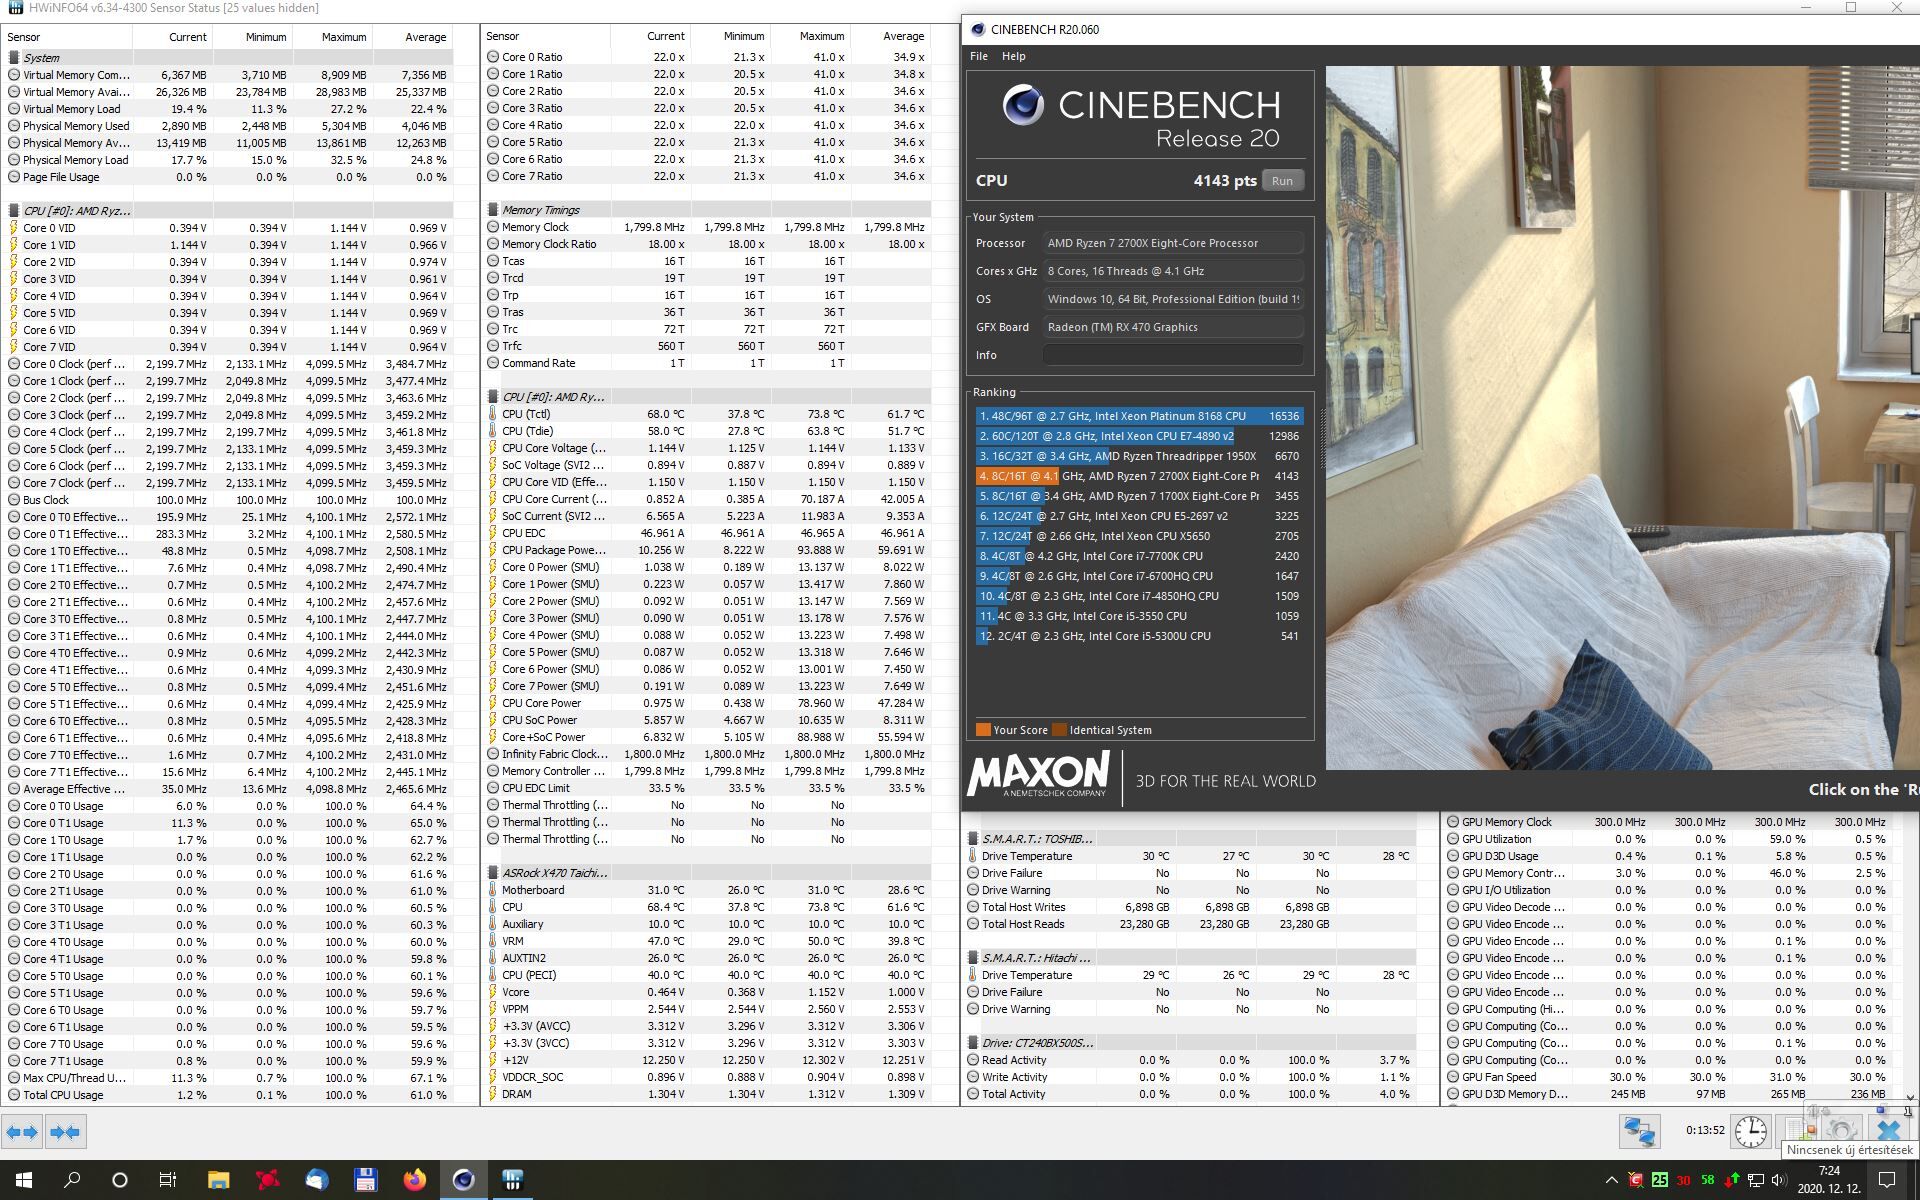Select the Page File Usage sensor row
The image size is (1920, 1200).
point(228,177)
